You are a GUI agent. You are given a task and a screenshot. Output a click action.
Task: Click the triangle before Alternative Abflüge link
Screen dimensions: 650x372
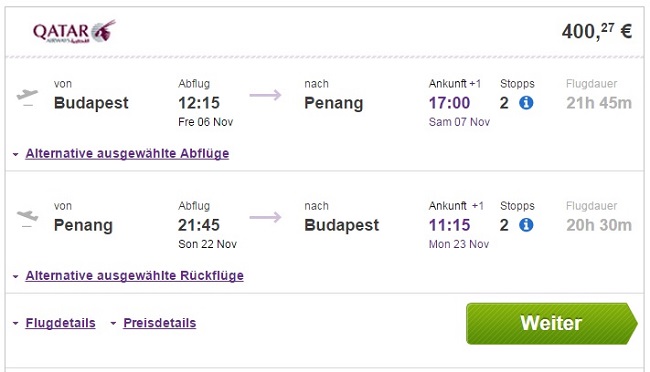pos(15,154)
